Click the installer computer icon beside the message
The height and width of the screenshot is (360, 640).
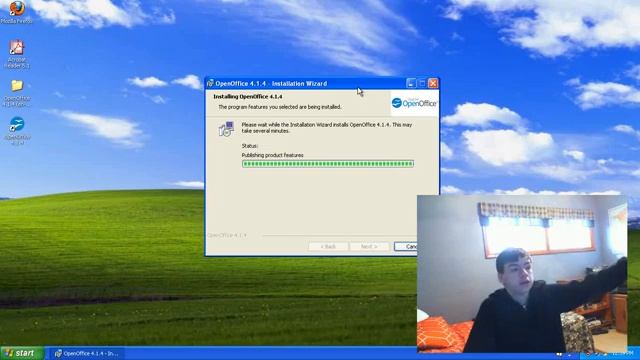pyautogui.click(x=226, y=129)
